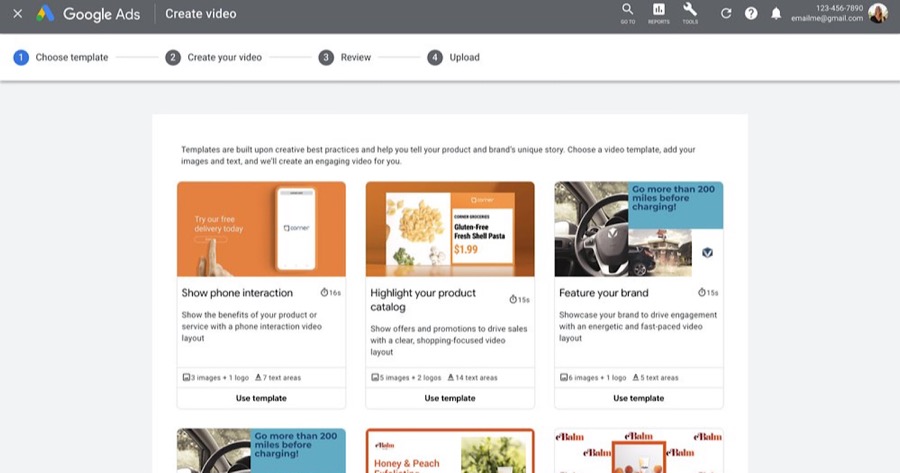Image resolution: width=900 pixels, height=473 pixels.
Task: Open the Tools wrench icon
Action: (x=690, y=13)
